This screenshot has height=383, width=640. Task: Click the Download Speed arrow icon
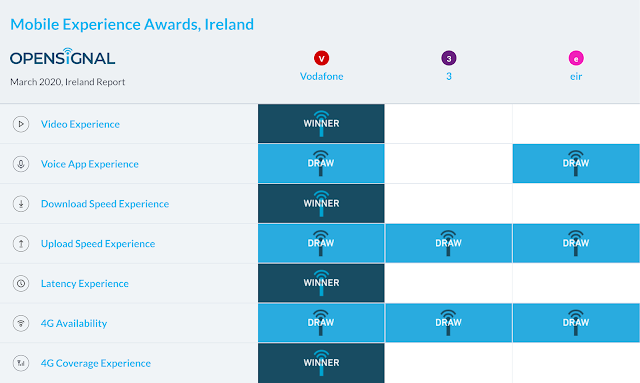pyautogui.click(x=21, y=204)
